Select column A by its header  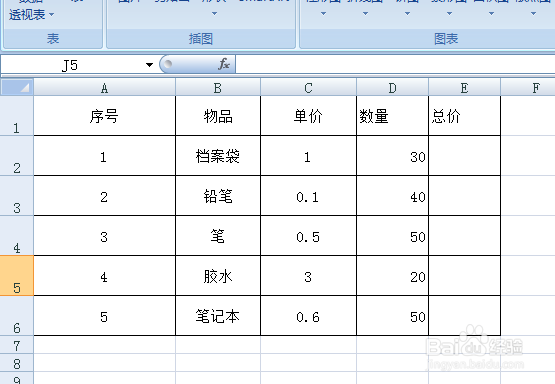tap(104, 88)
